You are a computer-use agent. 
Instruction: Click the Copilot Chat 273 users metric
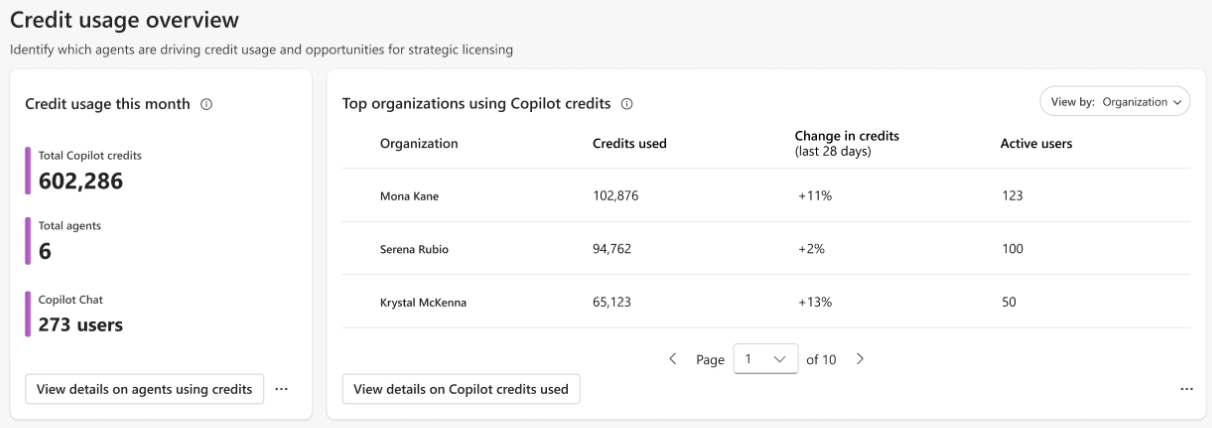click(x=80, y=324)
